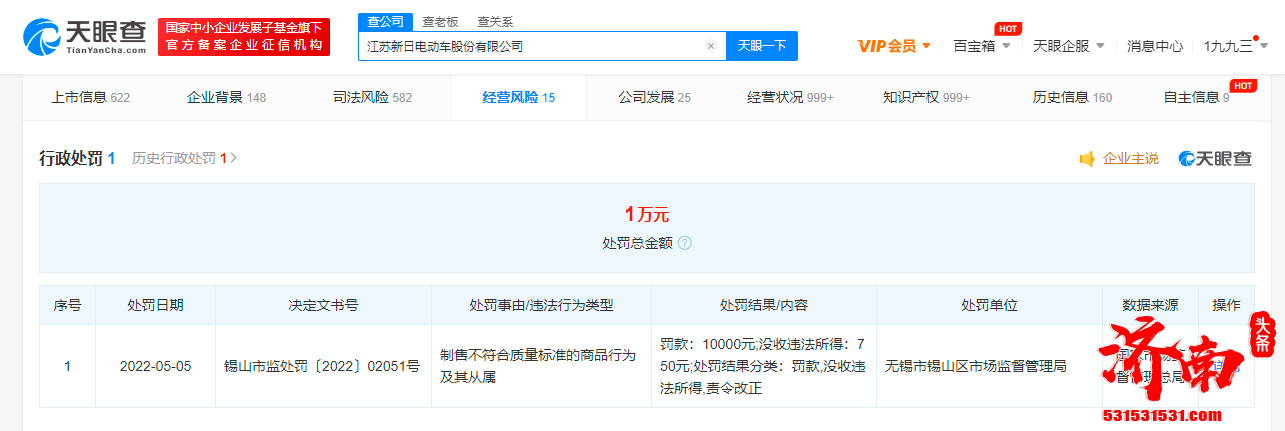
Task: Click the official filing red banner
Action: (244, 37)
